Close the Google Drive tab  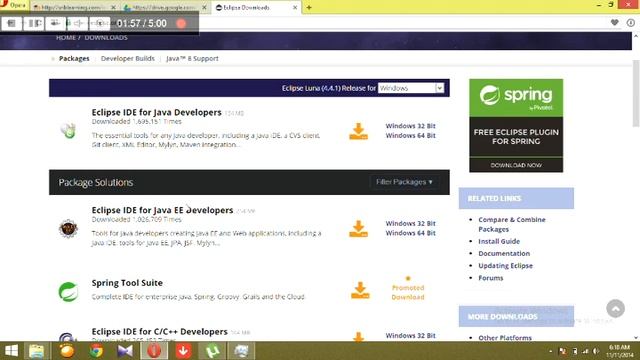tap(204, 7)
